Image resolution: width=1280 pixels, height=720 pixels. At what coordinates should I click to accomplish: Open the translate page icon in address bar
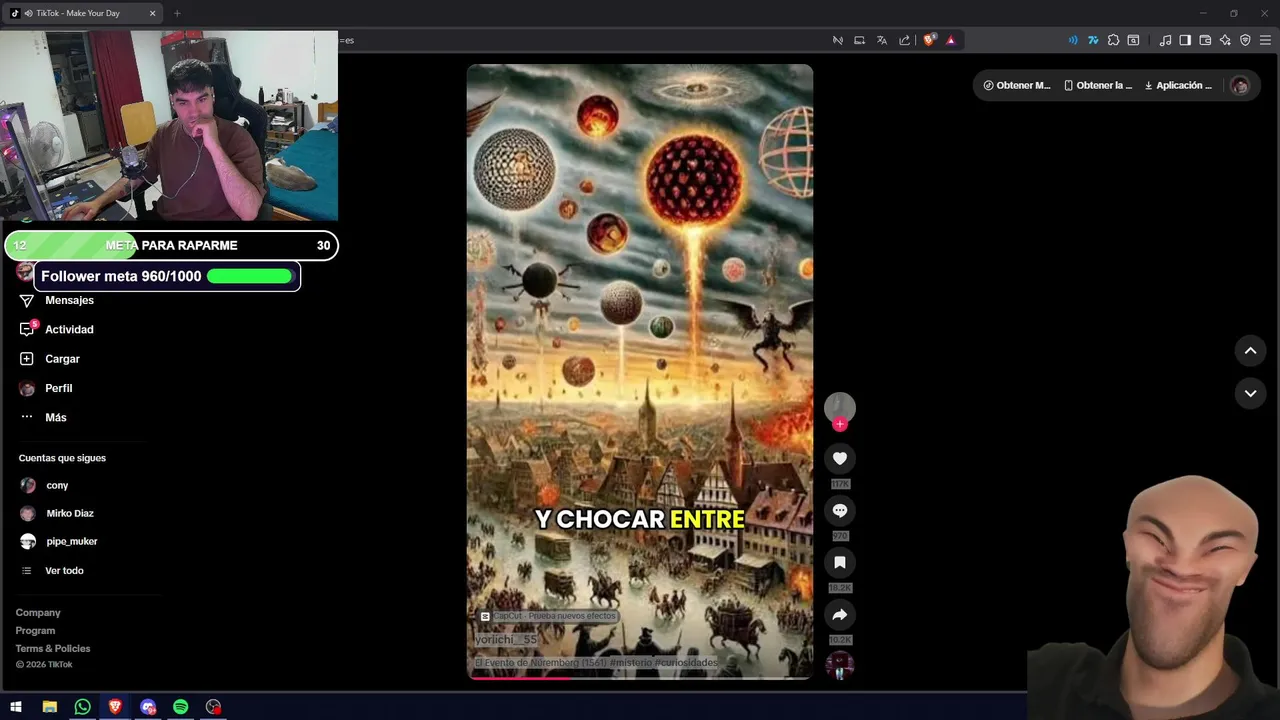coord(882,40)
